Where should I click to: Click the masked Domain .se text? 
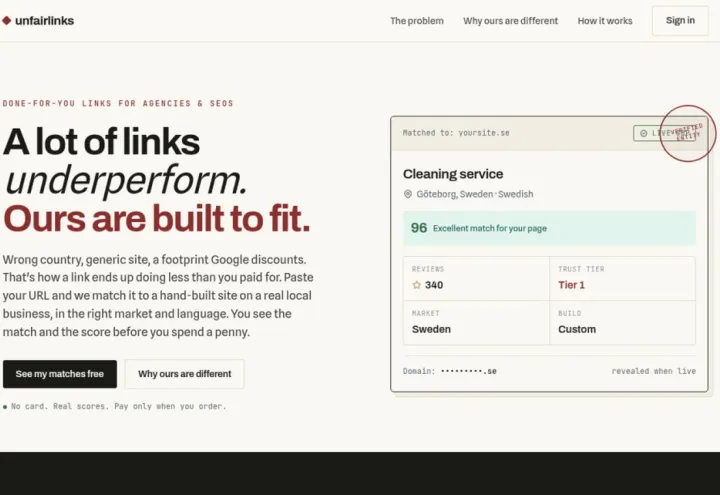(x=469, y=371)
